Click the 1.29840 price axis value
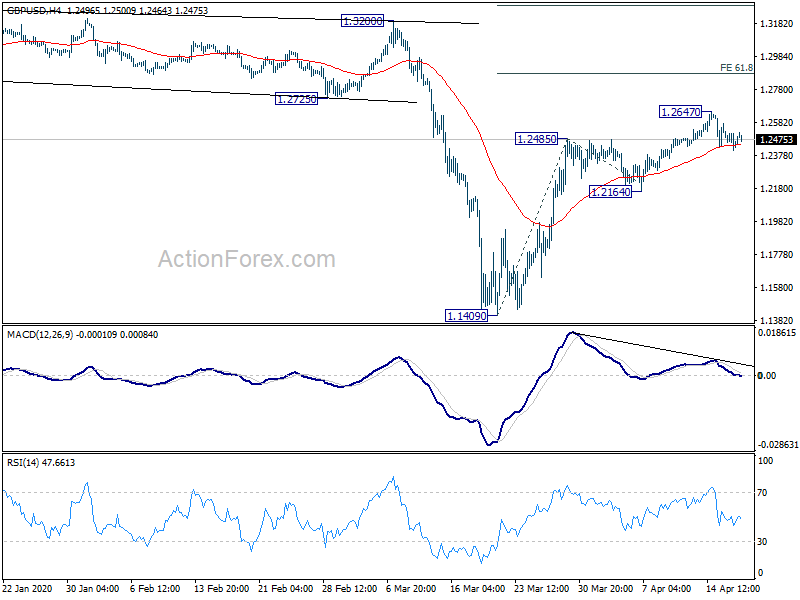 coord(777,57)
